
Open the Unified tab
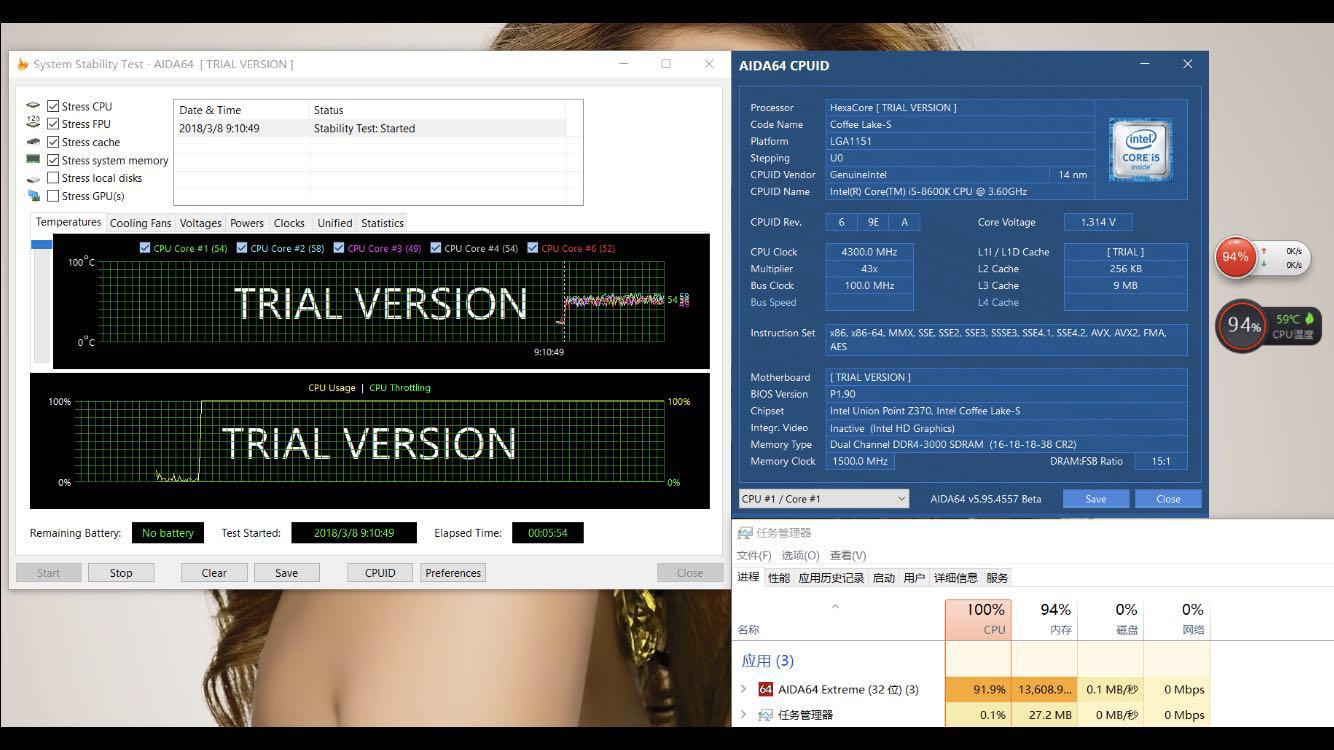(x=334, y=223)
